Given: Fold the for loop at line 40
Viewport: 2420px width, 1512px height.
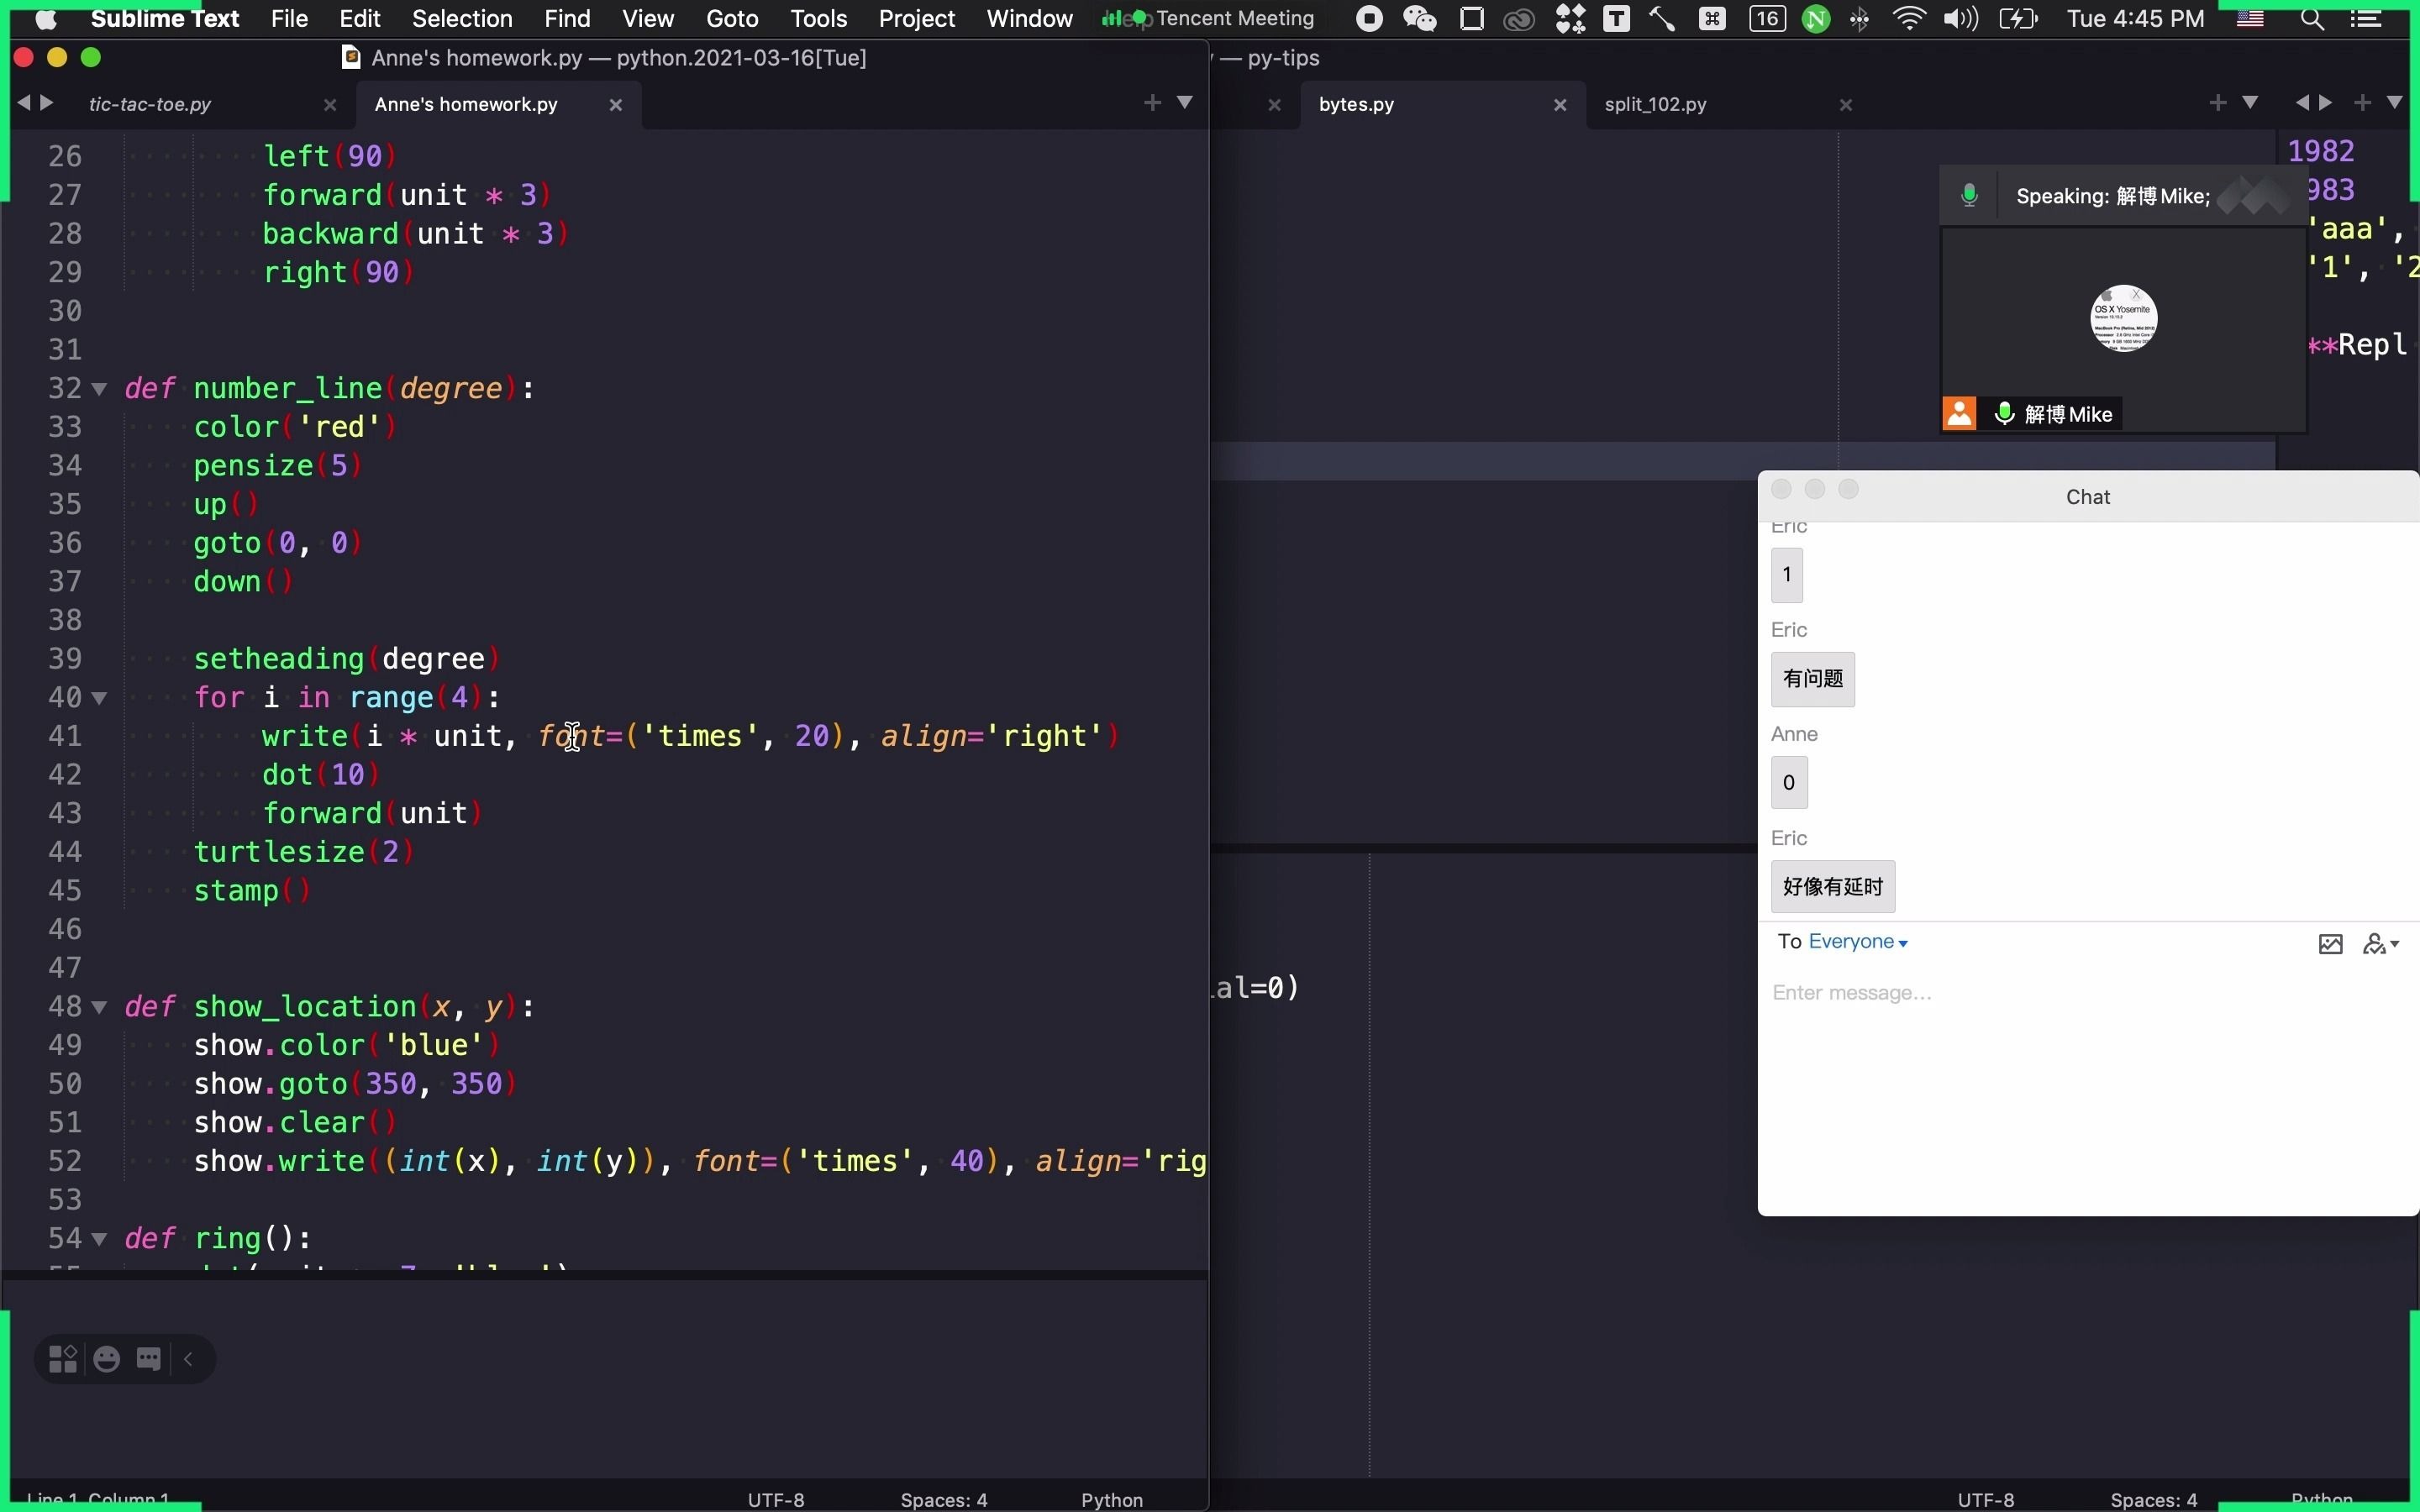Looking at the screenshot, I should coord(99,697).
